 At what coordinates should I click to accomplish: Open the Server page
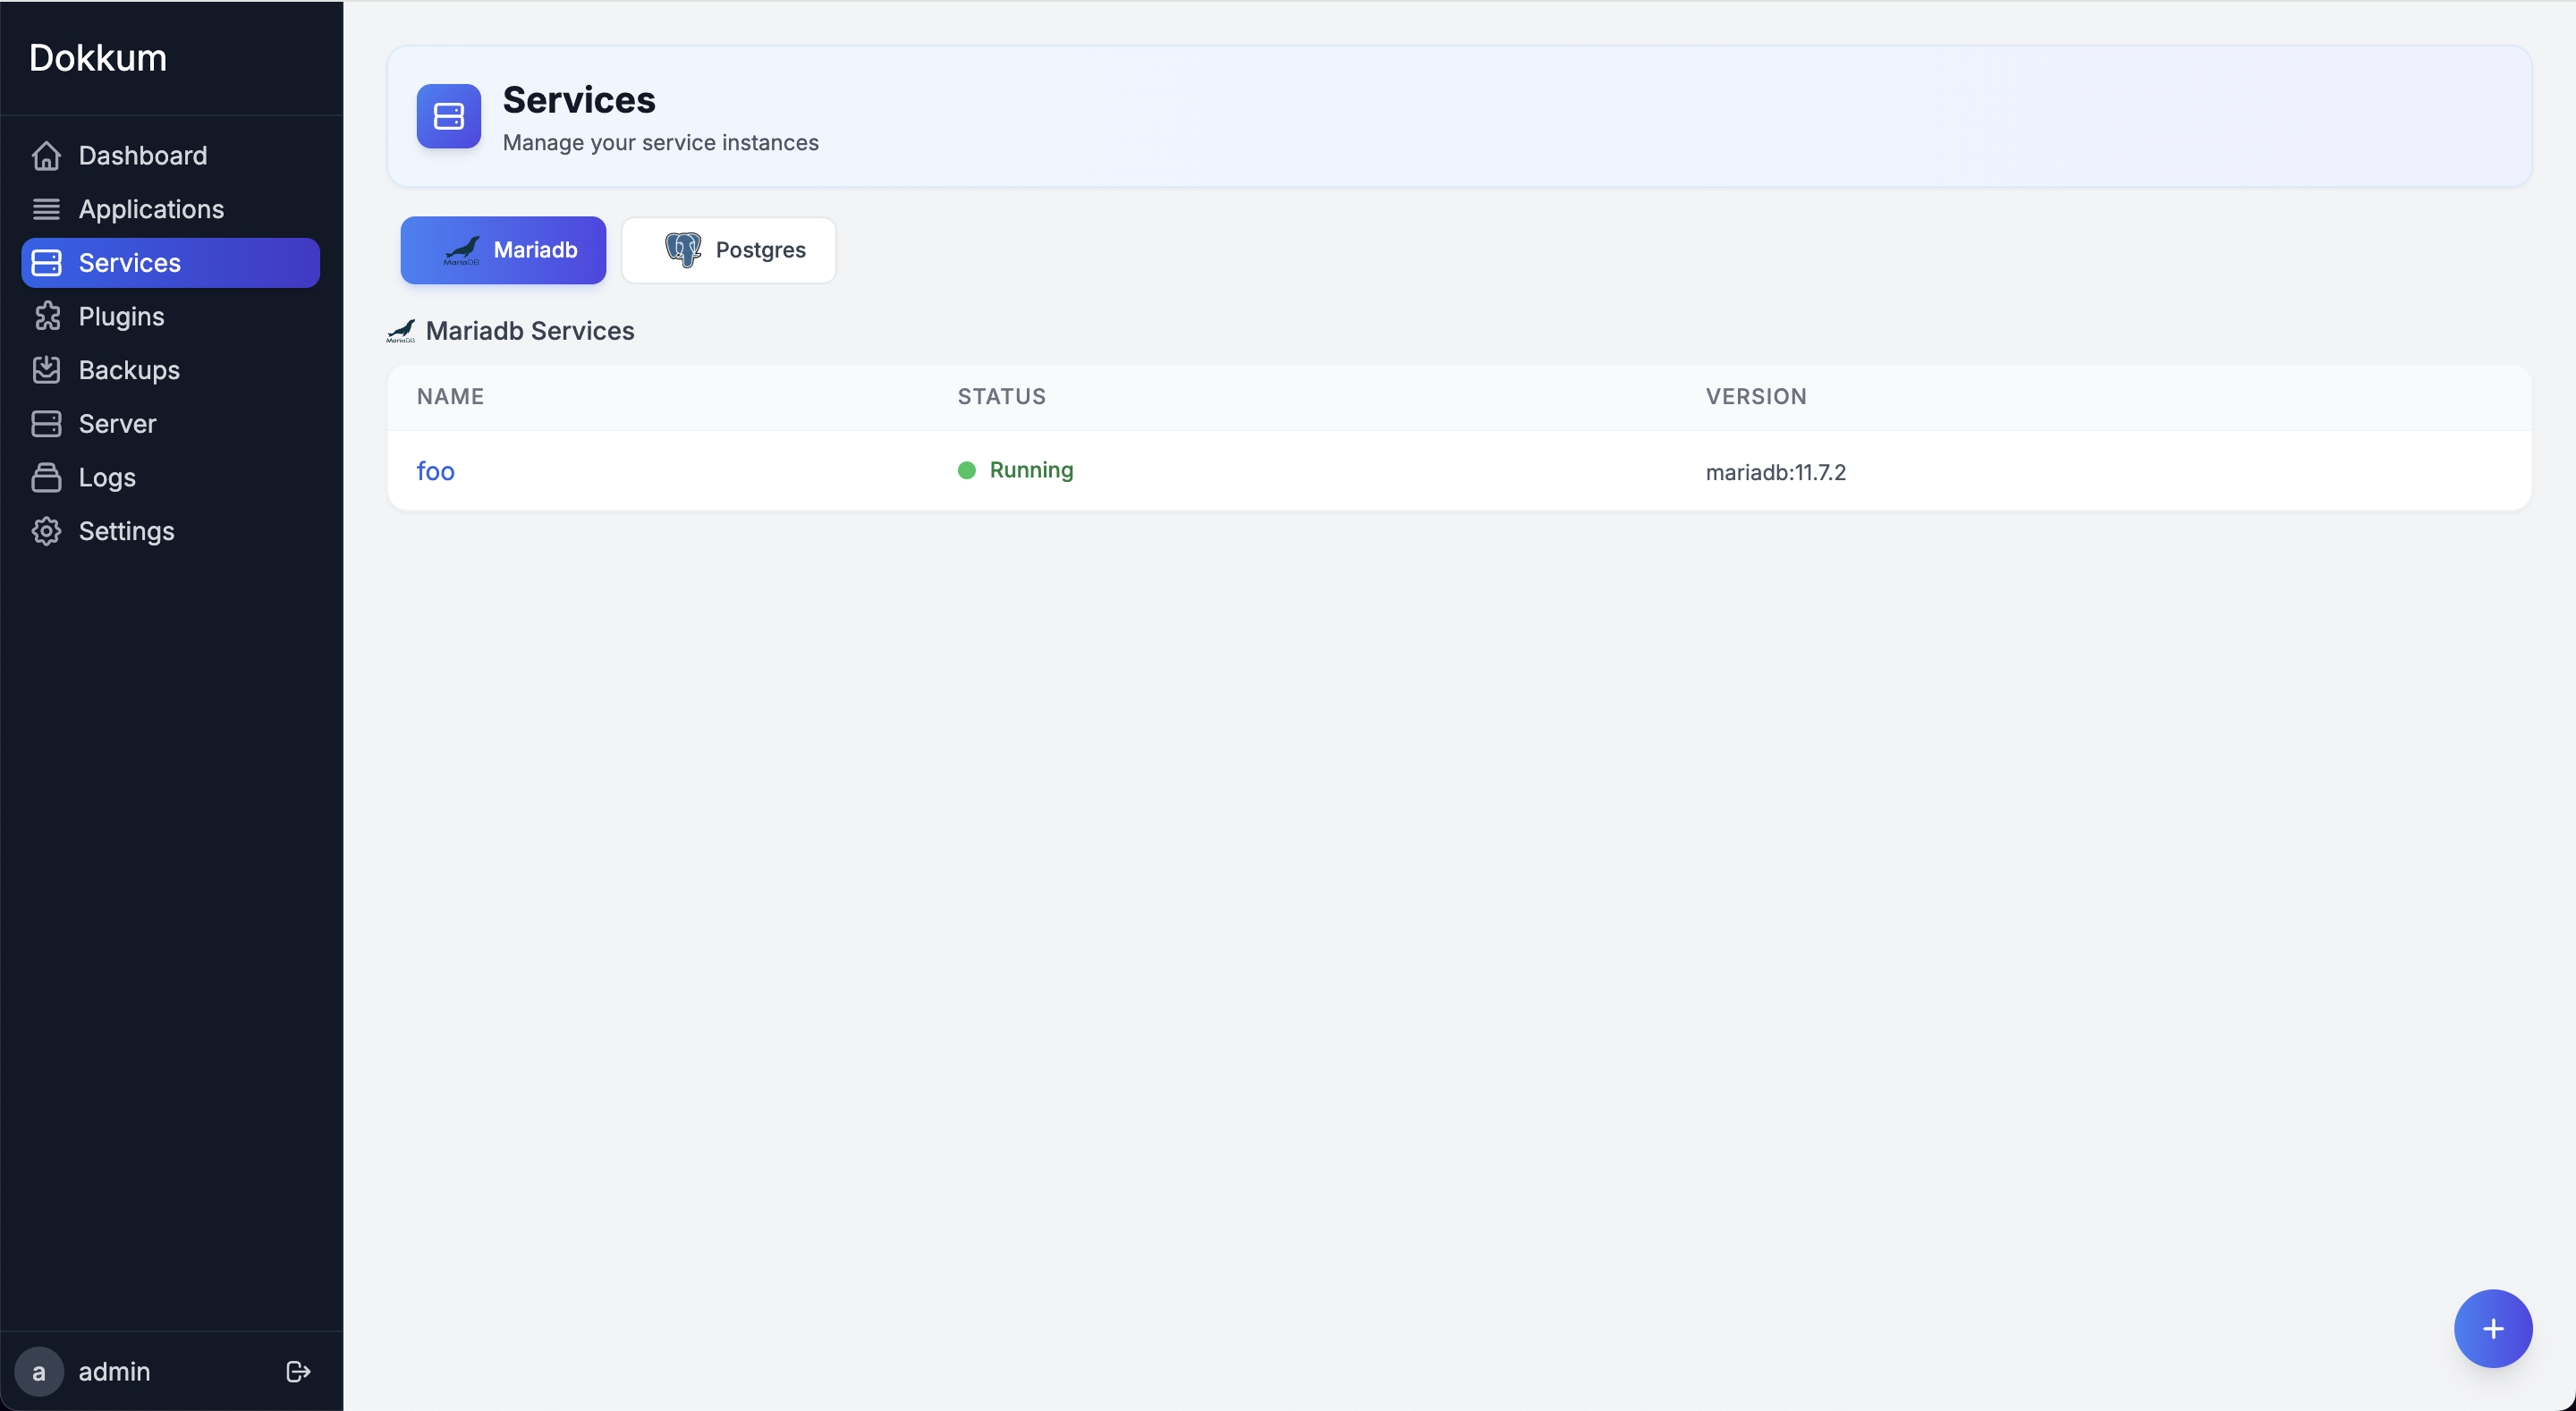click(x=171, y=424)
